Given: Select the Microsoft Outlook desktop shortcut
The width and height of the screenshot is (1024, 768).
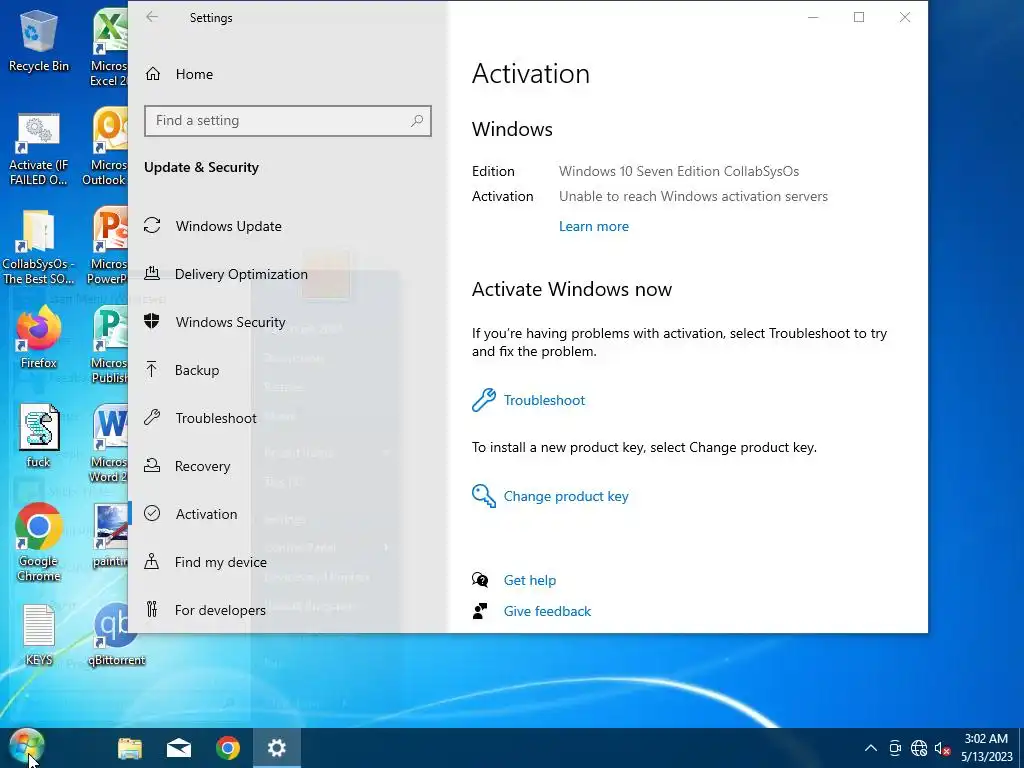Looking at the screenshot, I should pos(106,147).
